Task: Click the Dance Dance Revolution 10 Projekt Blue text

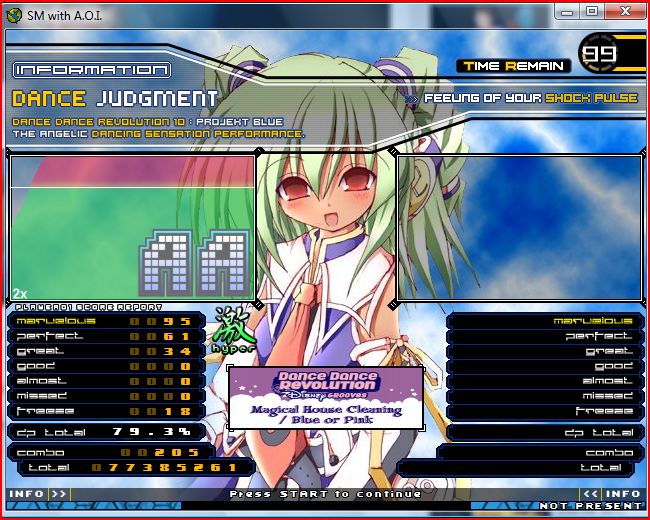Action: click(148, 122)
